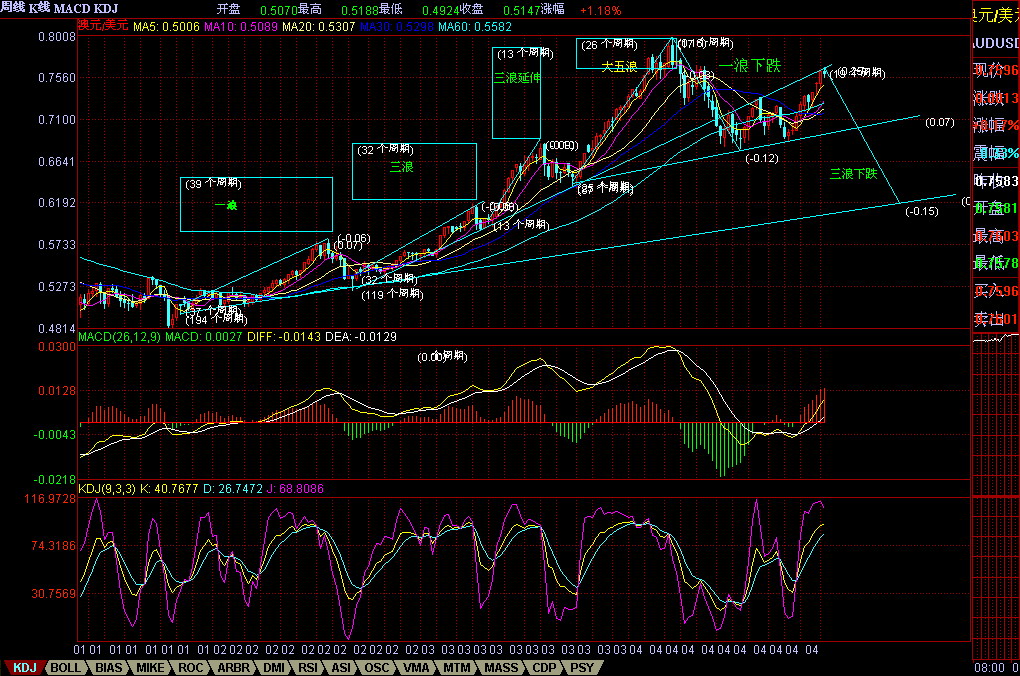Screen dimensions: 1020x676
Task: Click the D: 26.7472 value
Action: [x=232, y=489]
